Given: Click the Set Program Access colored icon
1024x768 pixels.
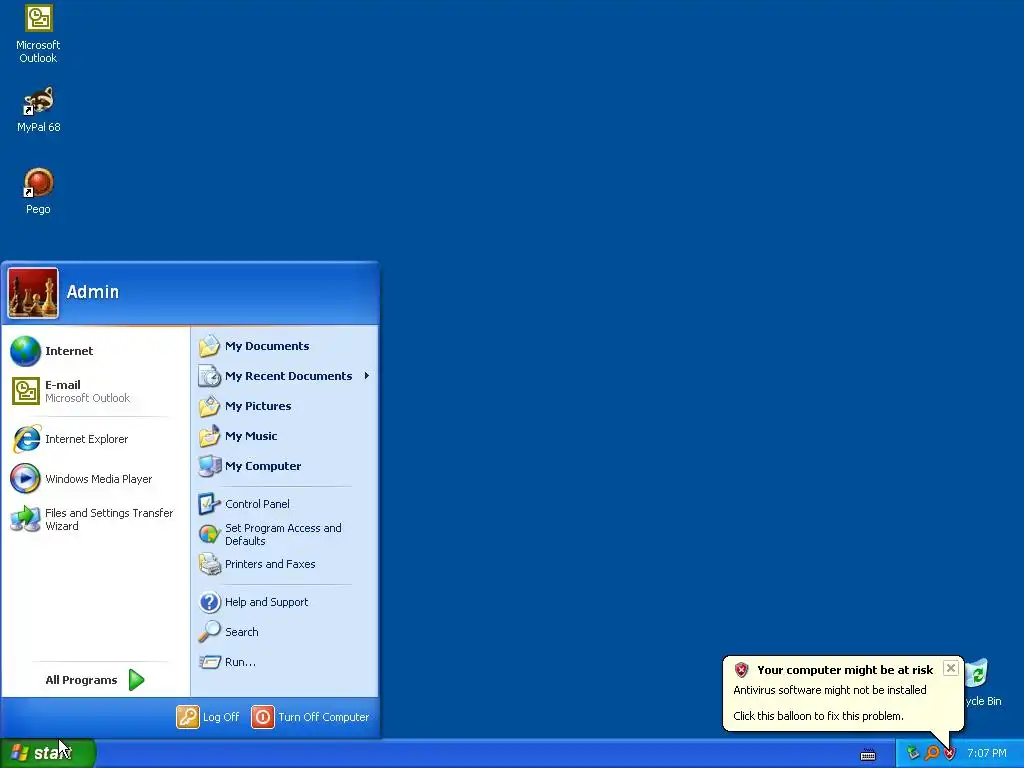Looking at the screenshot, I should 210,534.
